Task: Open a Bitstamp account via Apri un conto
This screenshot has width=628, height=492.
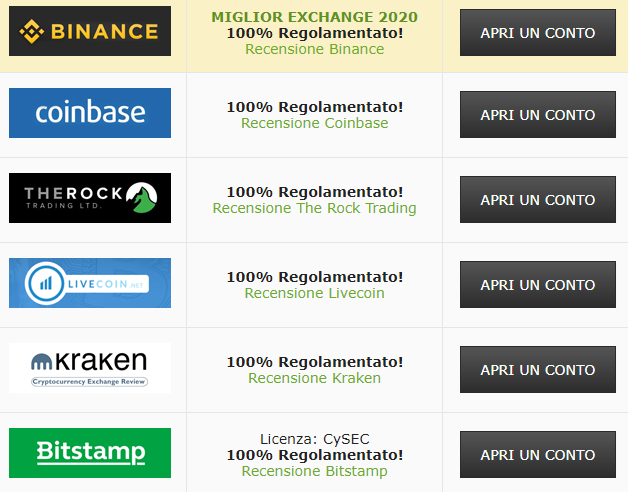Action: point(537,454)
